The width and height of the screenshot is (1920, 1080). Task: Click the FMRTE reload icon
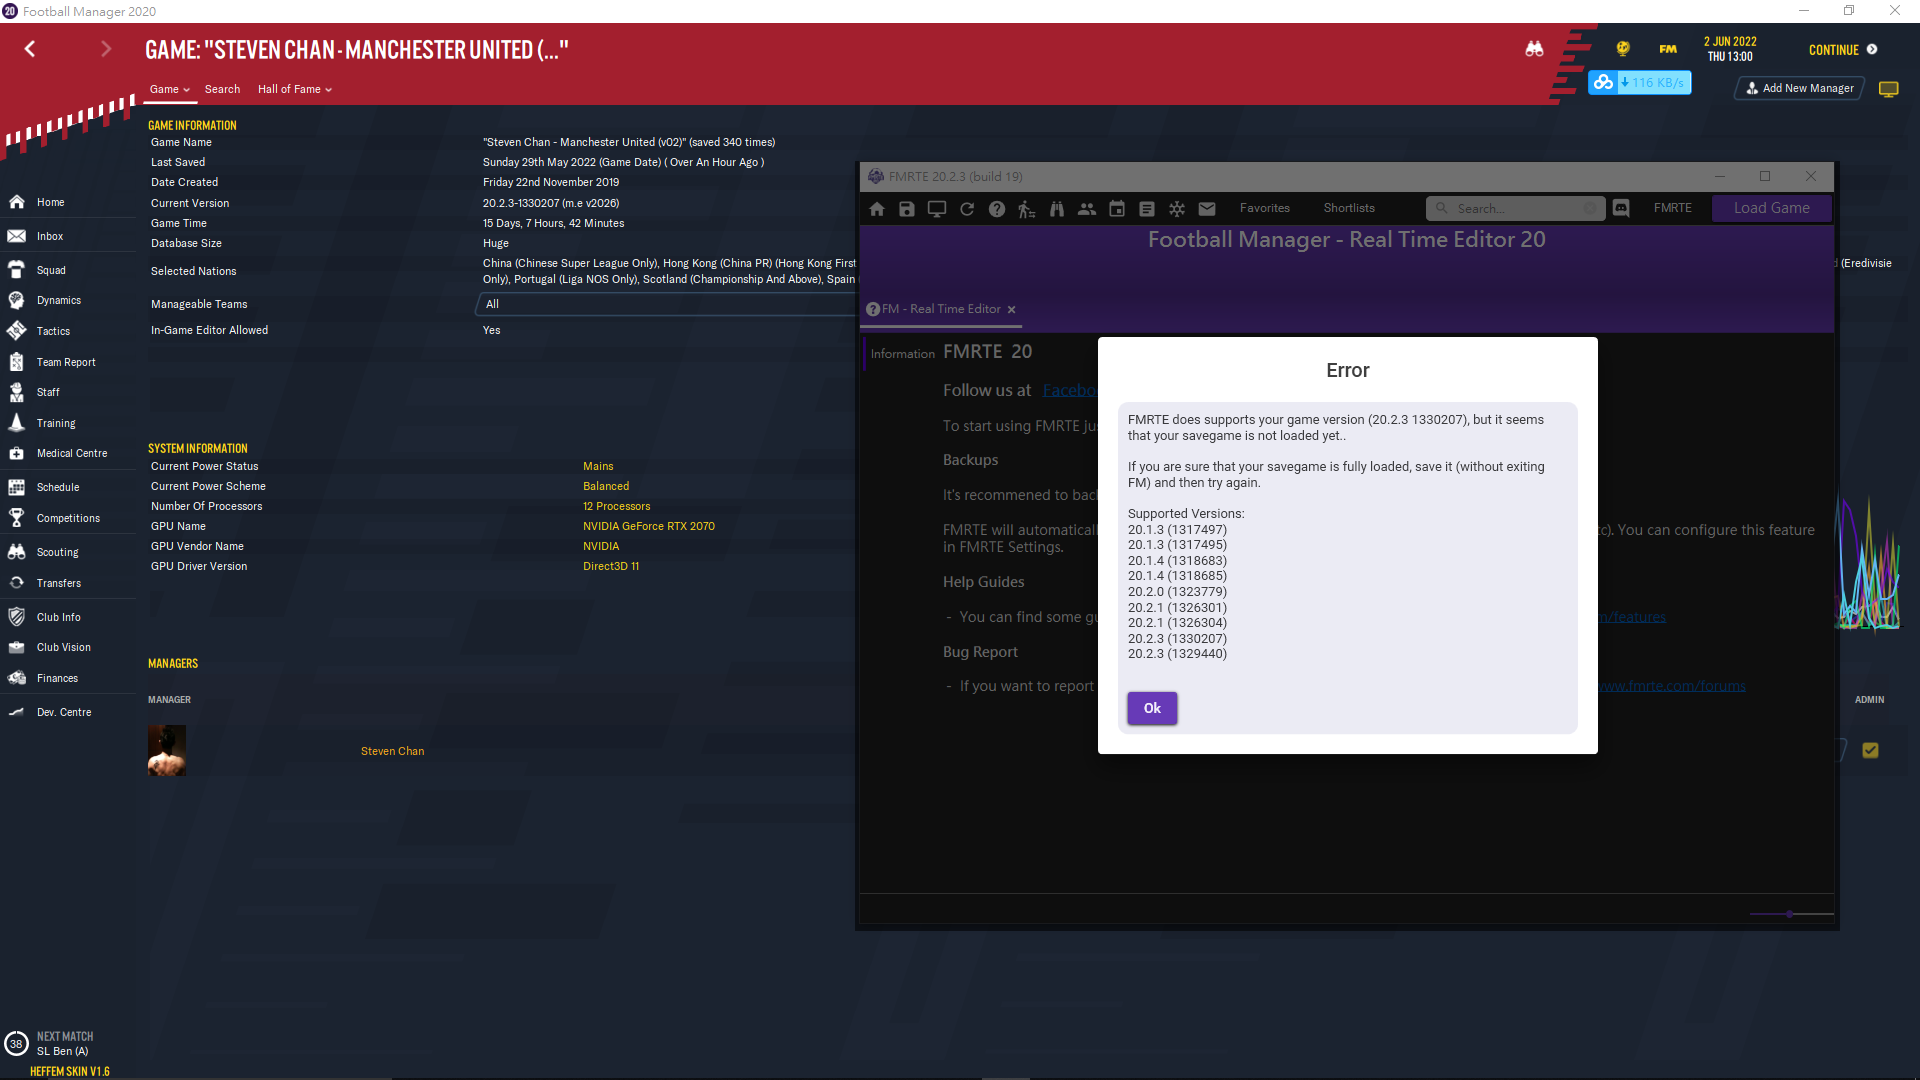tap(967, 209)
